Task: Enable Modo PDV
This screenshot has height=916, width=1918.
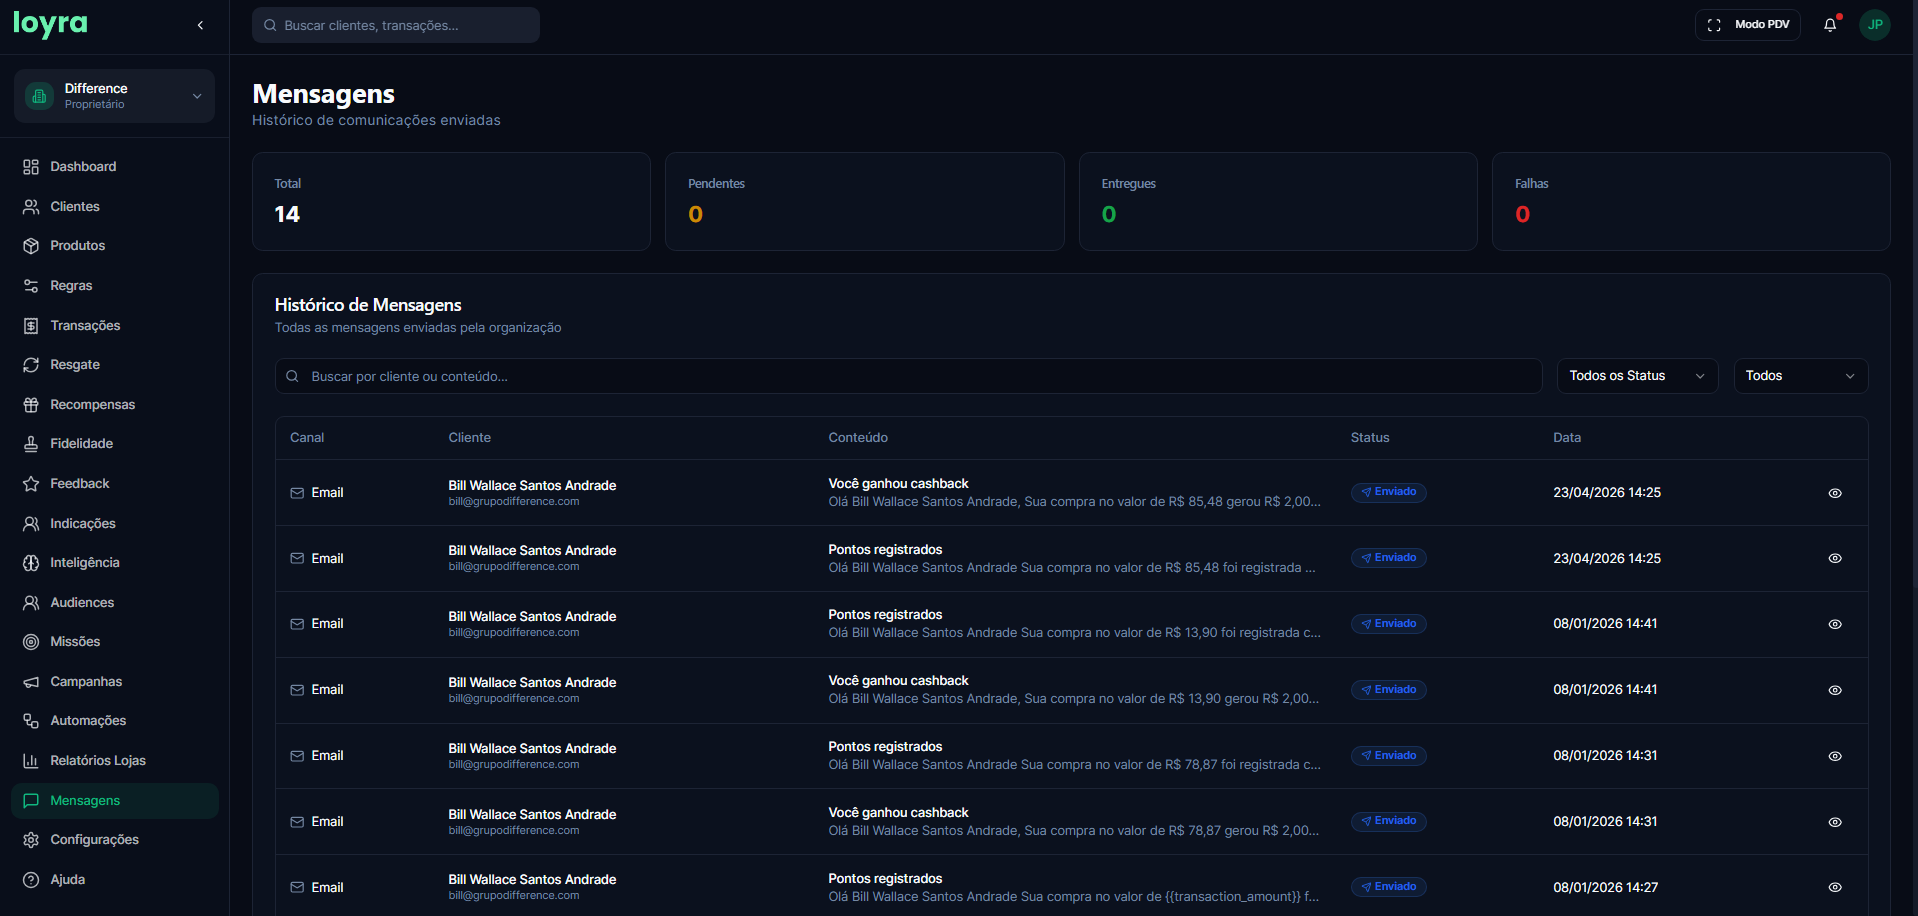Action: coord(1747,25)
